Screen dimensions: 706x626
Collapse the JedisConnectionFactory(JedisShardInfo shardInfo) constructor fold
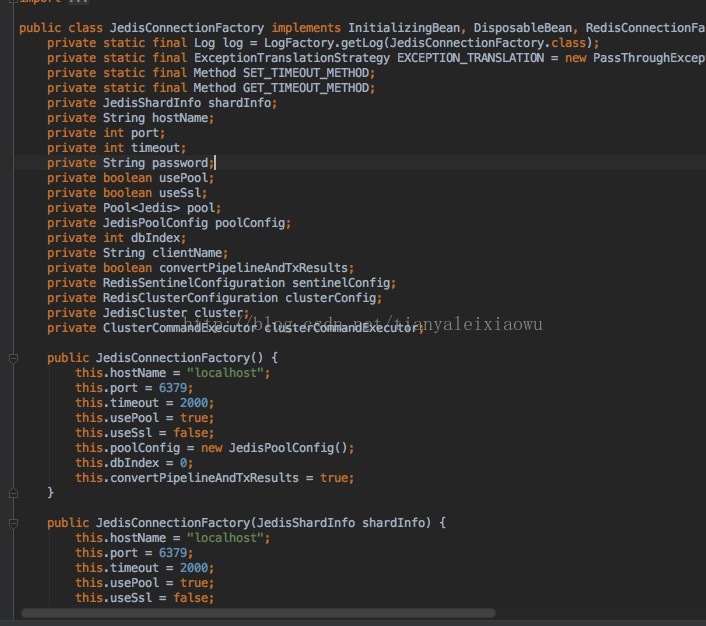coord(14,523)
